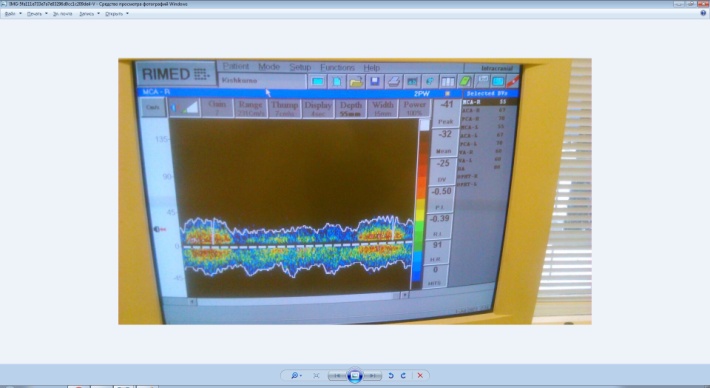Rotate the photo clockwise
Viewport: 710px width, 388px height.
coord(403,375)
